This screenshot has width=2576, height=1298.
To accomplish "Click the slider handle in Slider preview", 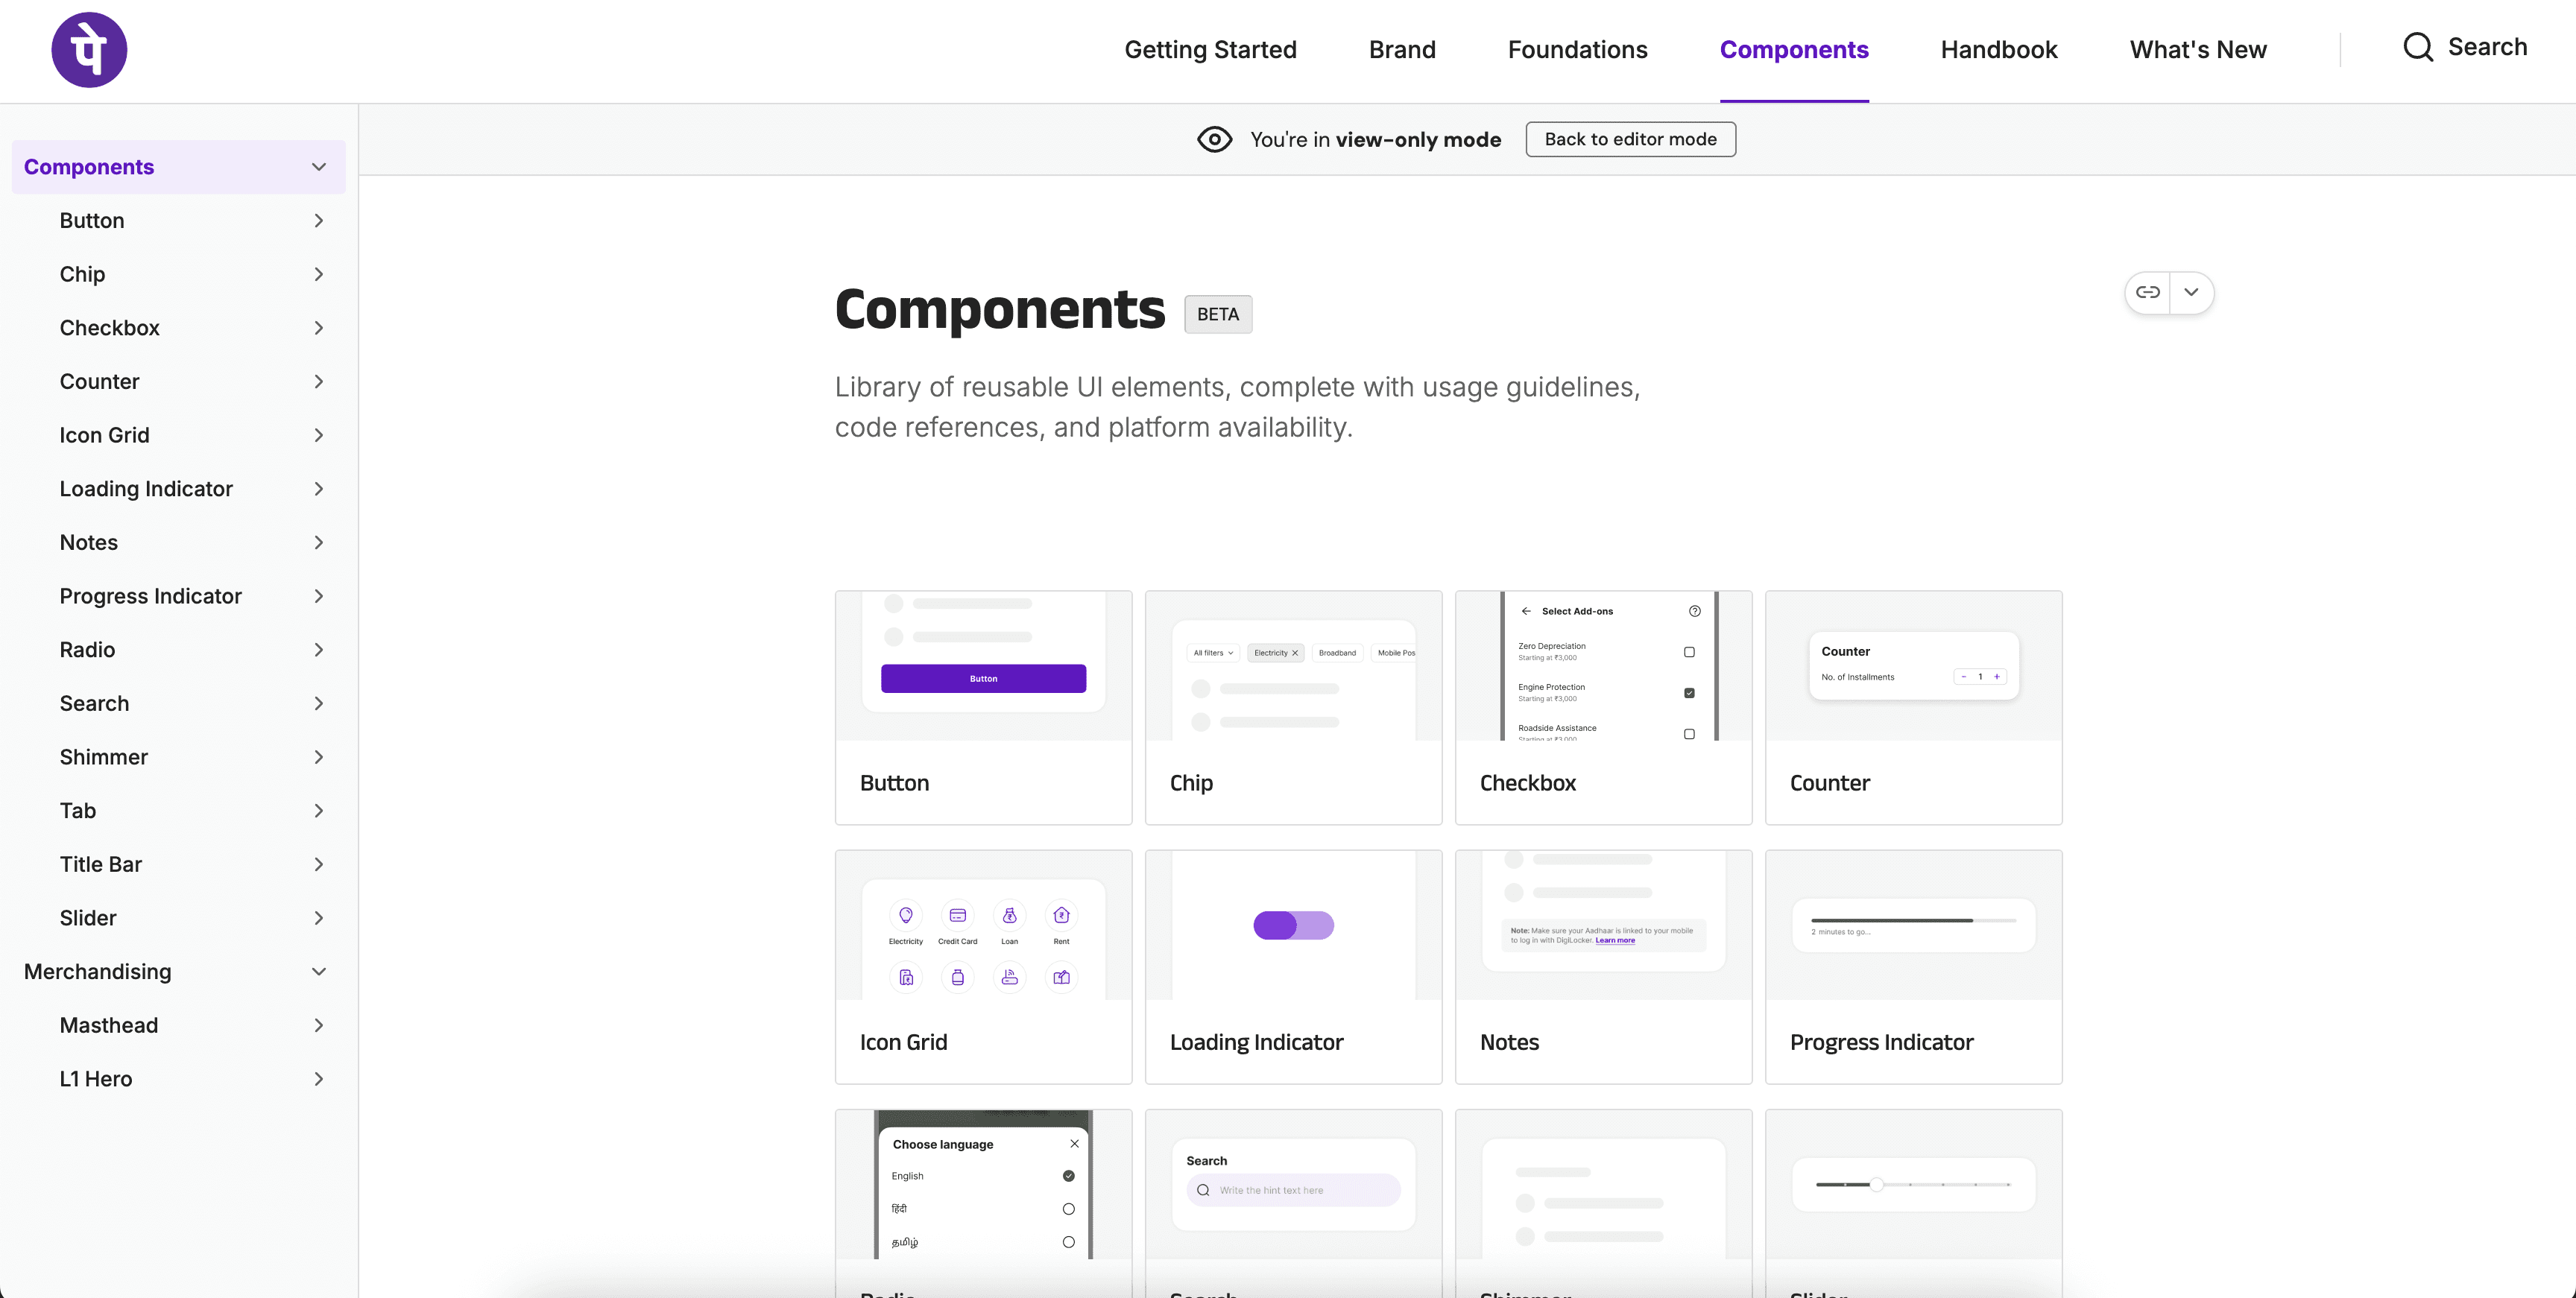I will pyautogui.click(x=1877, y=1184).
